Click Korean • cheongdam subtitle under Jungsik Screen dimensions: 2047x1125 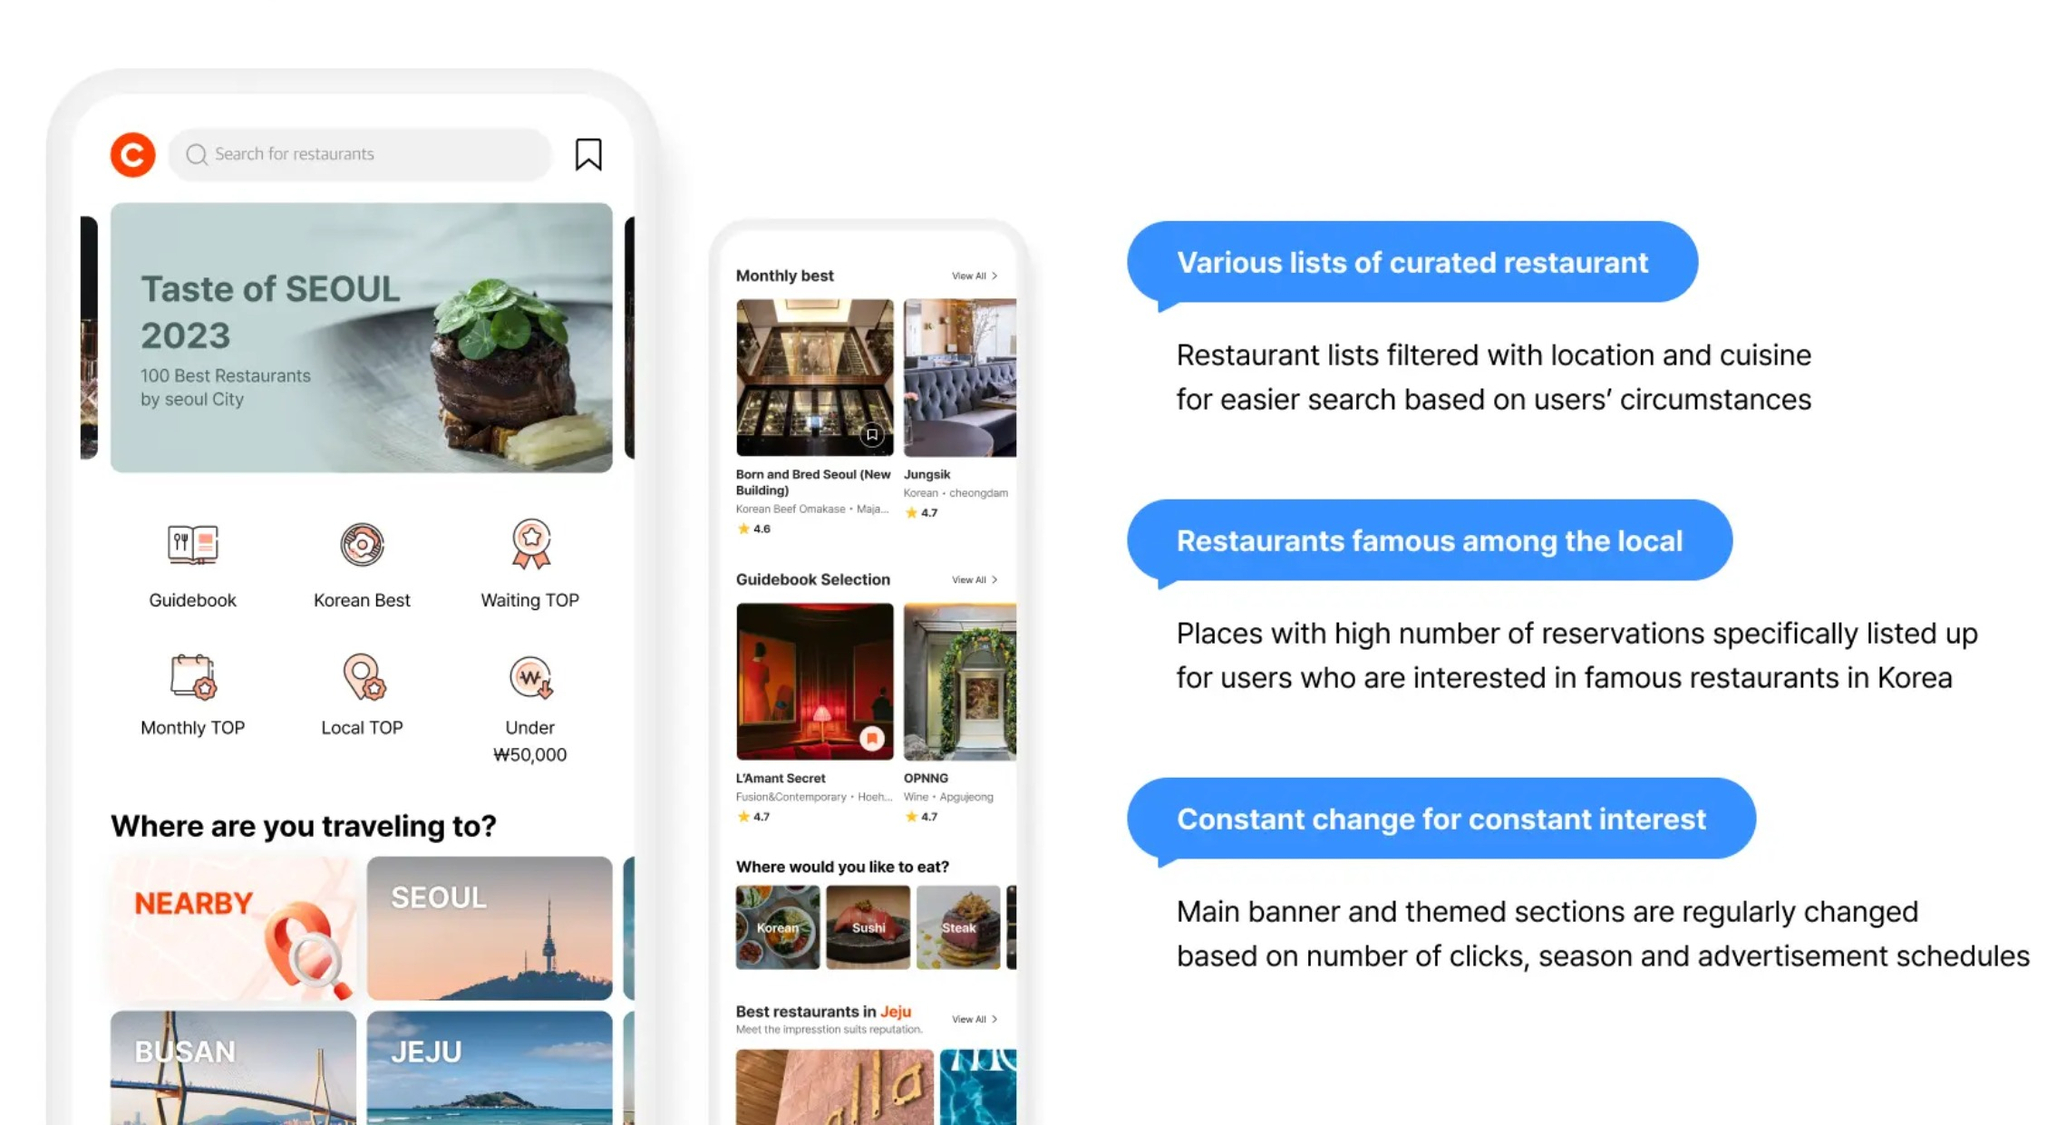point(956,493)
